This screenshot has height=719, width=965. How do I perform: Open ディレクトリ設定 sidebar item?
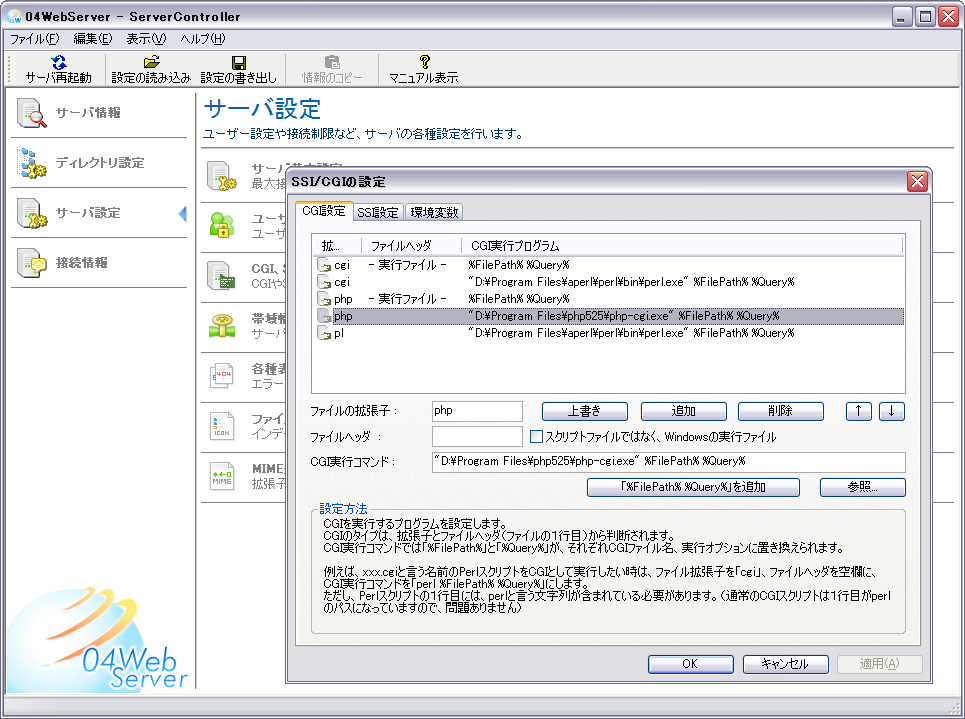point(98,163)
